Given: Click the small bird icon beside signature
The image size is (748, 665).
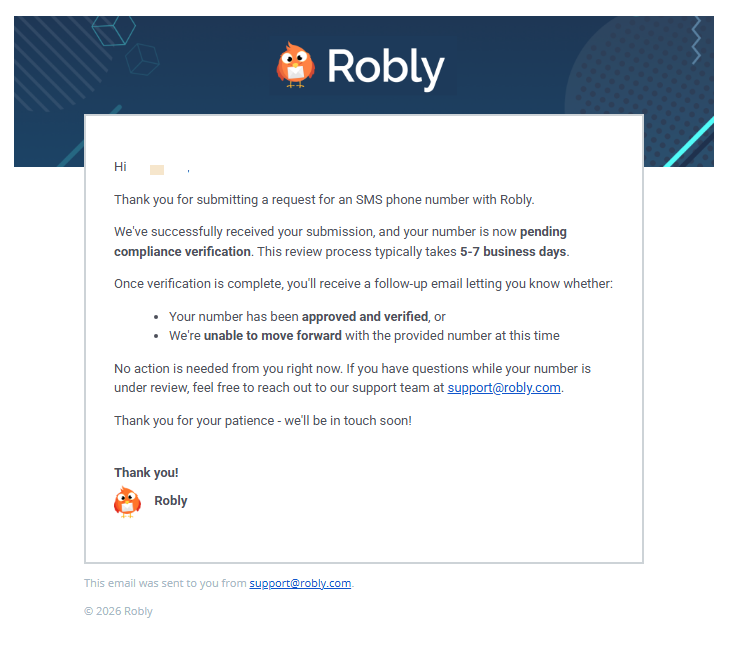Looking at the screenshot, I should pyautogui.click(x=127, y=501).
